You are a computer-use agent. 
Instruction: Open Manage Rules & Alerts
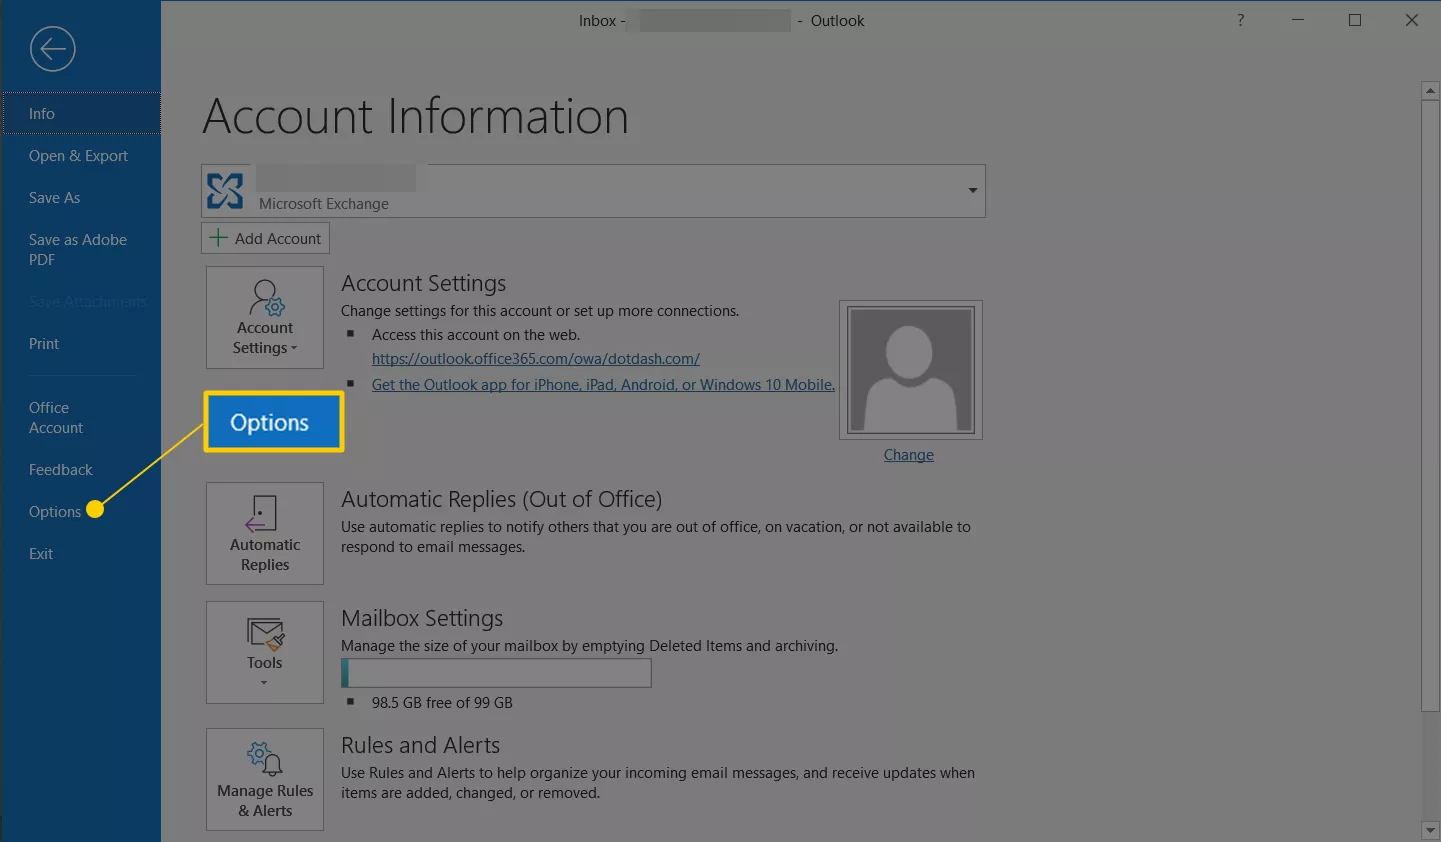[x=265, y=779]
